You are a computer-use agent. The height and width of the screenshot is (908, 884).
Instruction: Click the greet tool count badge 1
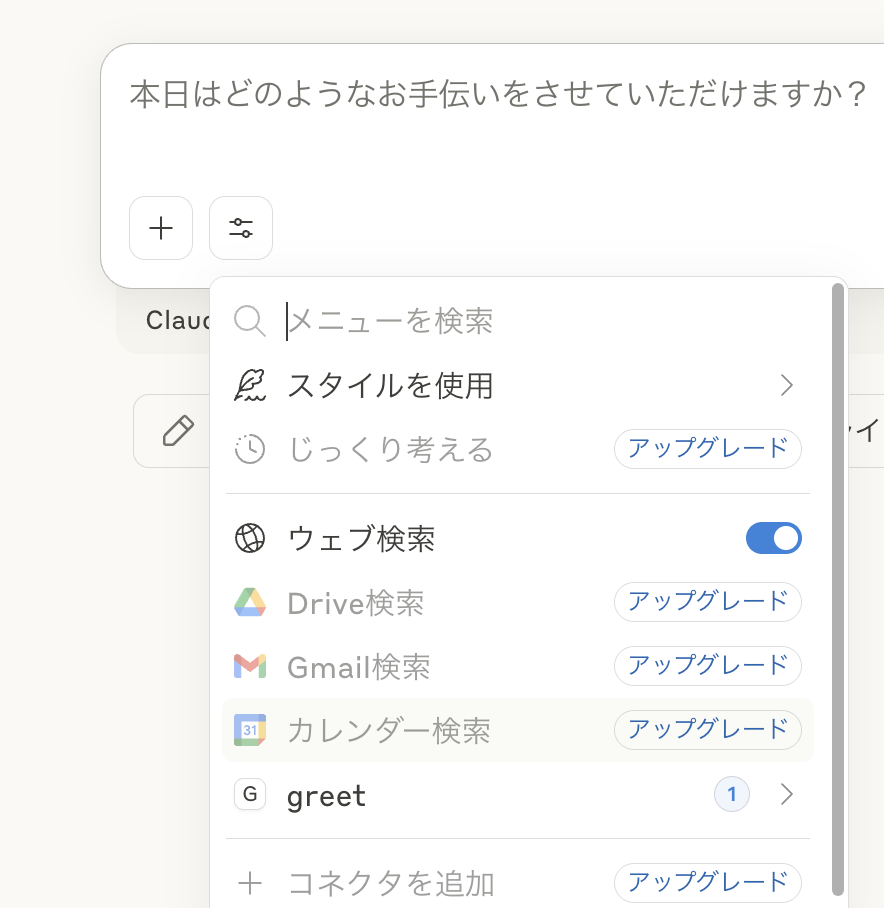point(732,794)
